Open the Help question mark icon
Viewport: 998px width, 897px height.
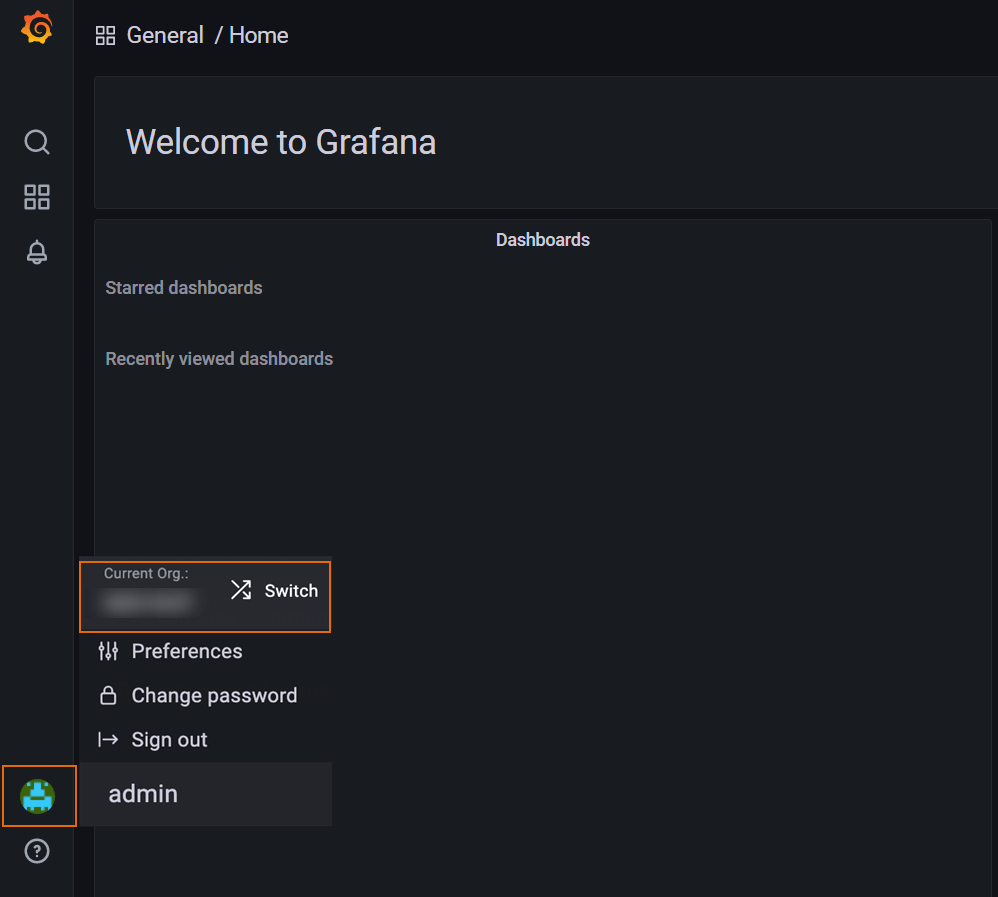[x=37, y=851]
